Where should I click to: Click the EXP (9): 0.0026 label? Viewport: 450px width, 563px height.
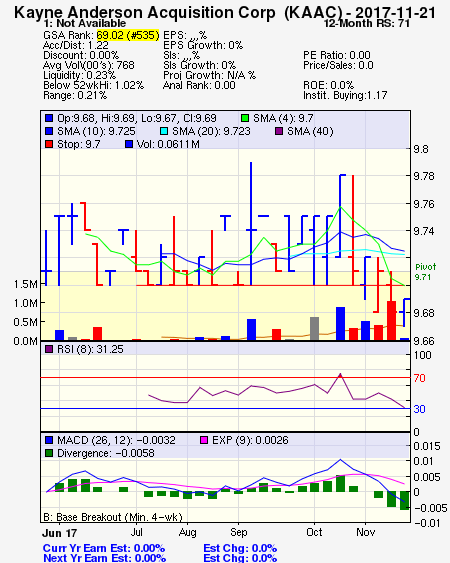[x=250, y=440]
